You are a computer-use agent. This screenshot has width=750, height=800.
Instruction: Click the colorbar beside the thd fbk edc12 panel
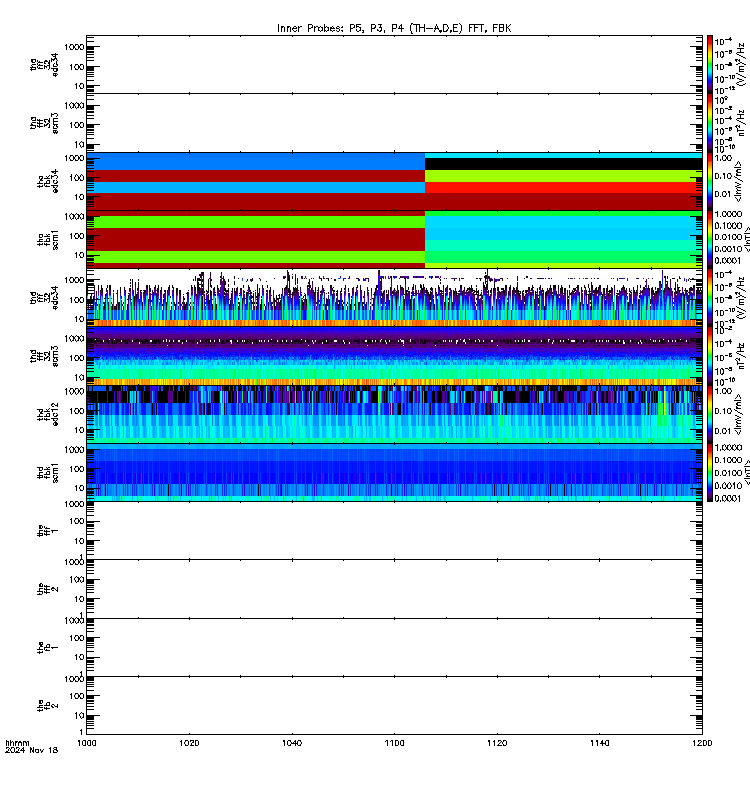(x=710, y=414)
